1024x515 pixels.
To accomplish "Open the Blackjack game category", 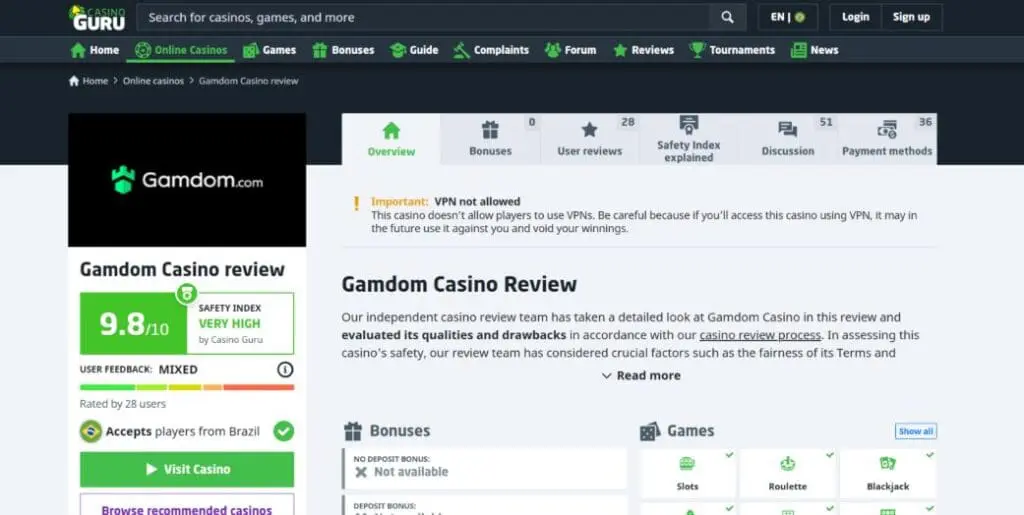I will point(888,473).
